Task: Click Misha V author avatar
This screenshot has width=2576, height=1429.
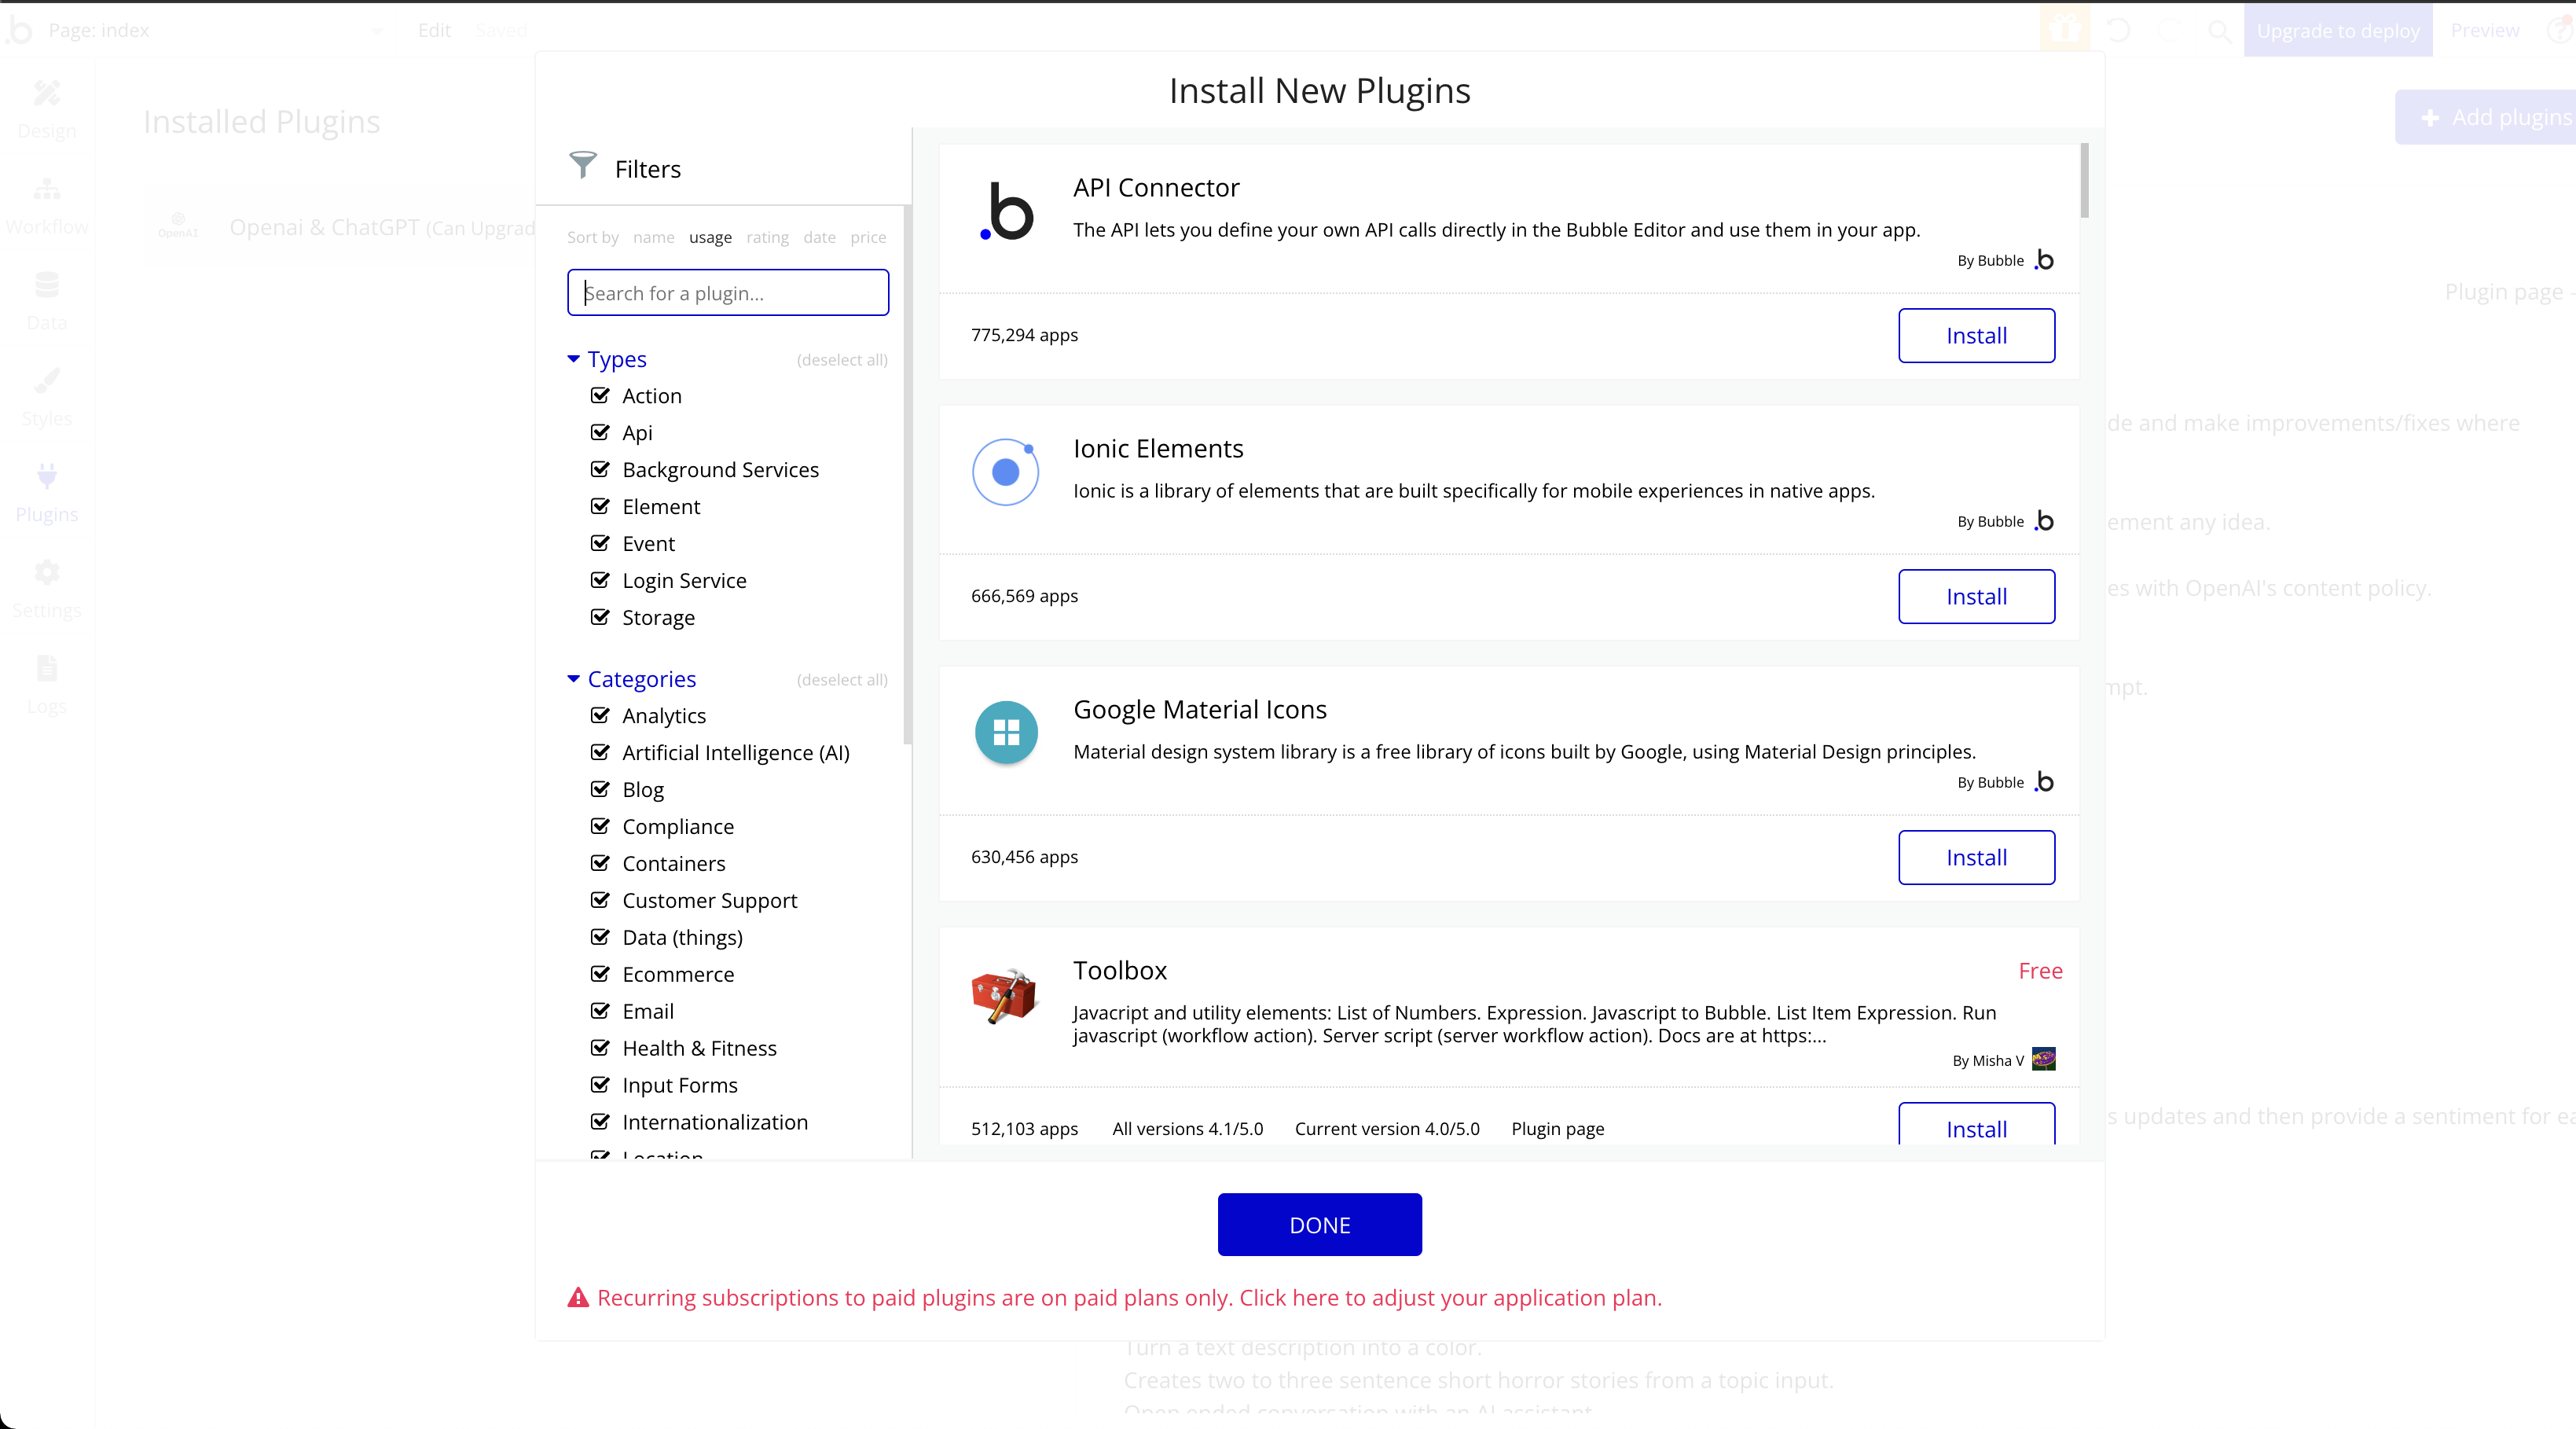Action: point(2043,1059)
